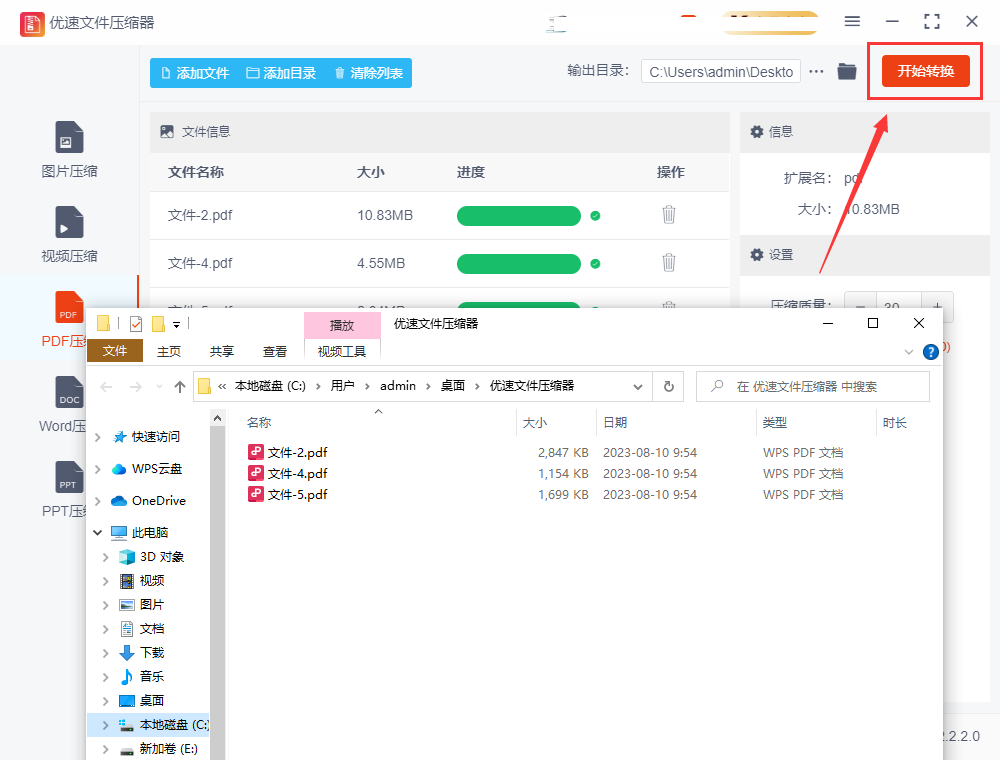Click the output directory path field
1000x760 pixels.
click(x=721, y=71)
